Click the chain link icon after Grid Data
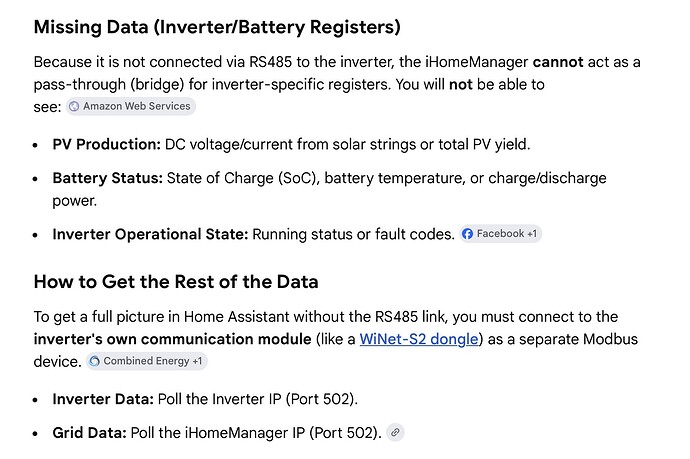Screen dimensions: 690x459 point(395,433)
